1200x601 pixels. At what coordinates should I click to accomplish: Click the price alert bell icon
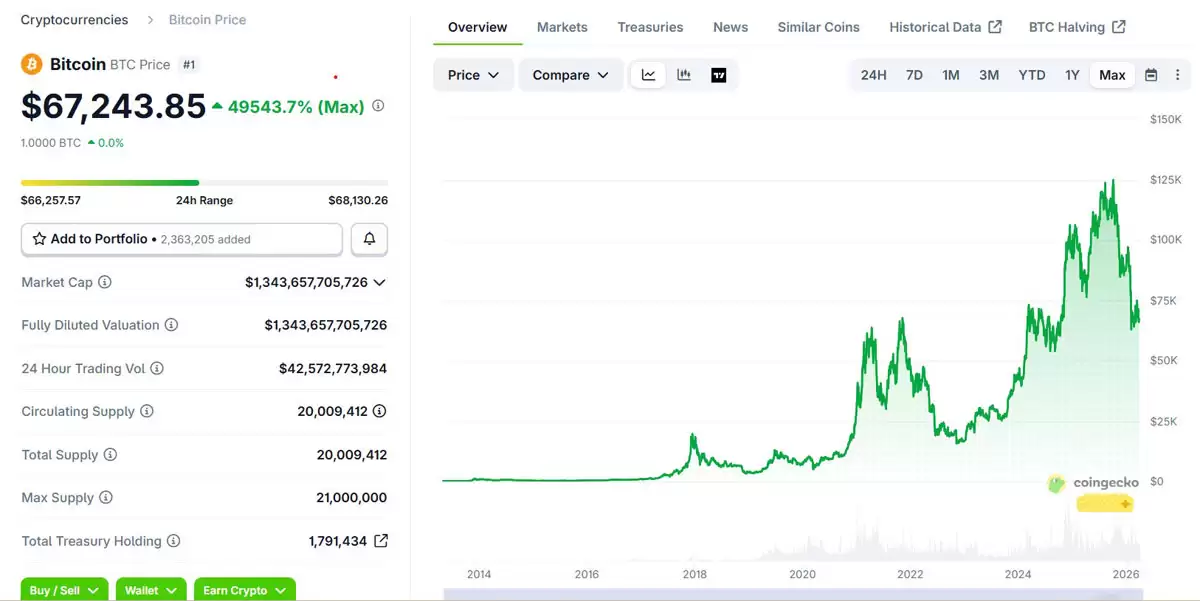[369, 239]
